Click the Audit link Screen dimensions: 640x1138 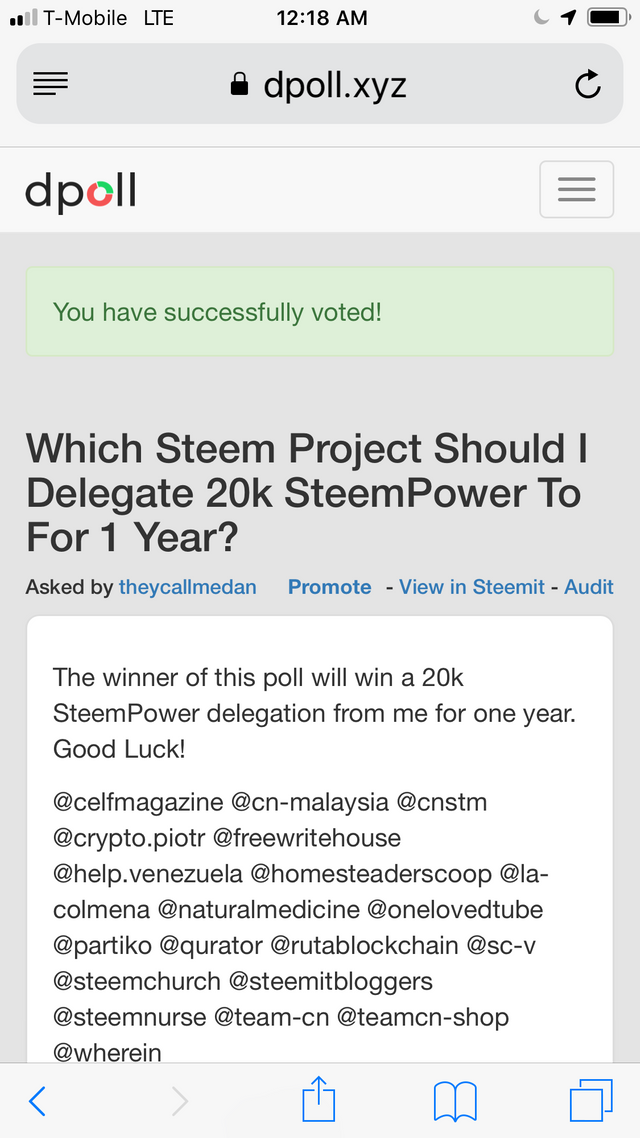coord(589,586)
